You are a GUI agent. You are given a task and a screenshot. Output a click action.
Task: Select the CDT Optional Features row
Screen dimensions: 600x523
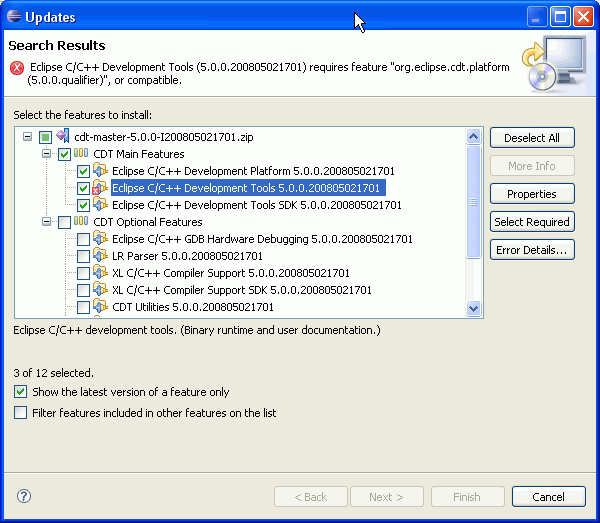[148, 222]
